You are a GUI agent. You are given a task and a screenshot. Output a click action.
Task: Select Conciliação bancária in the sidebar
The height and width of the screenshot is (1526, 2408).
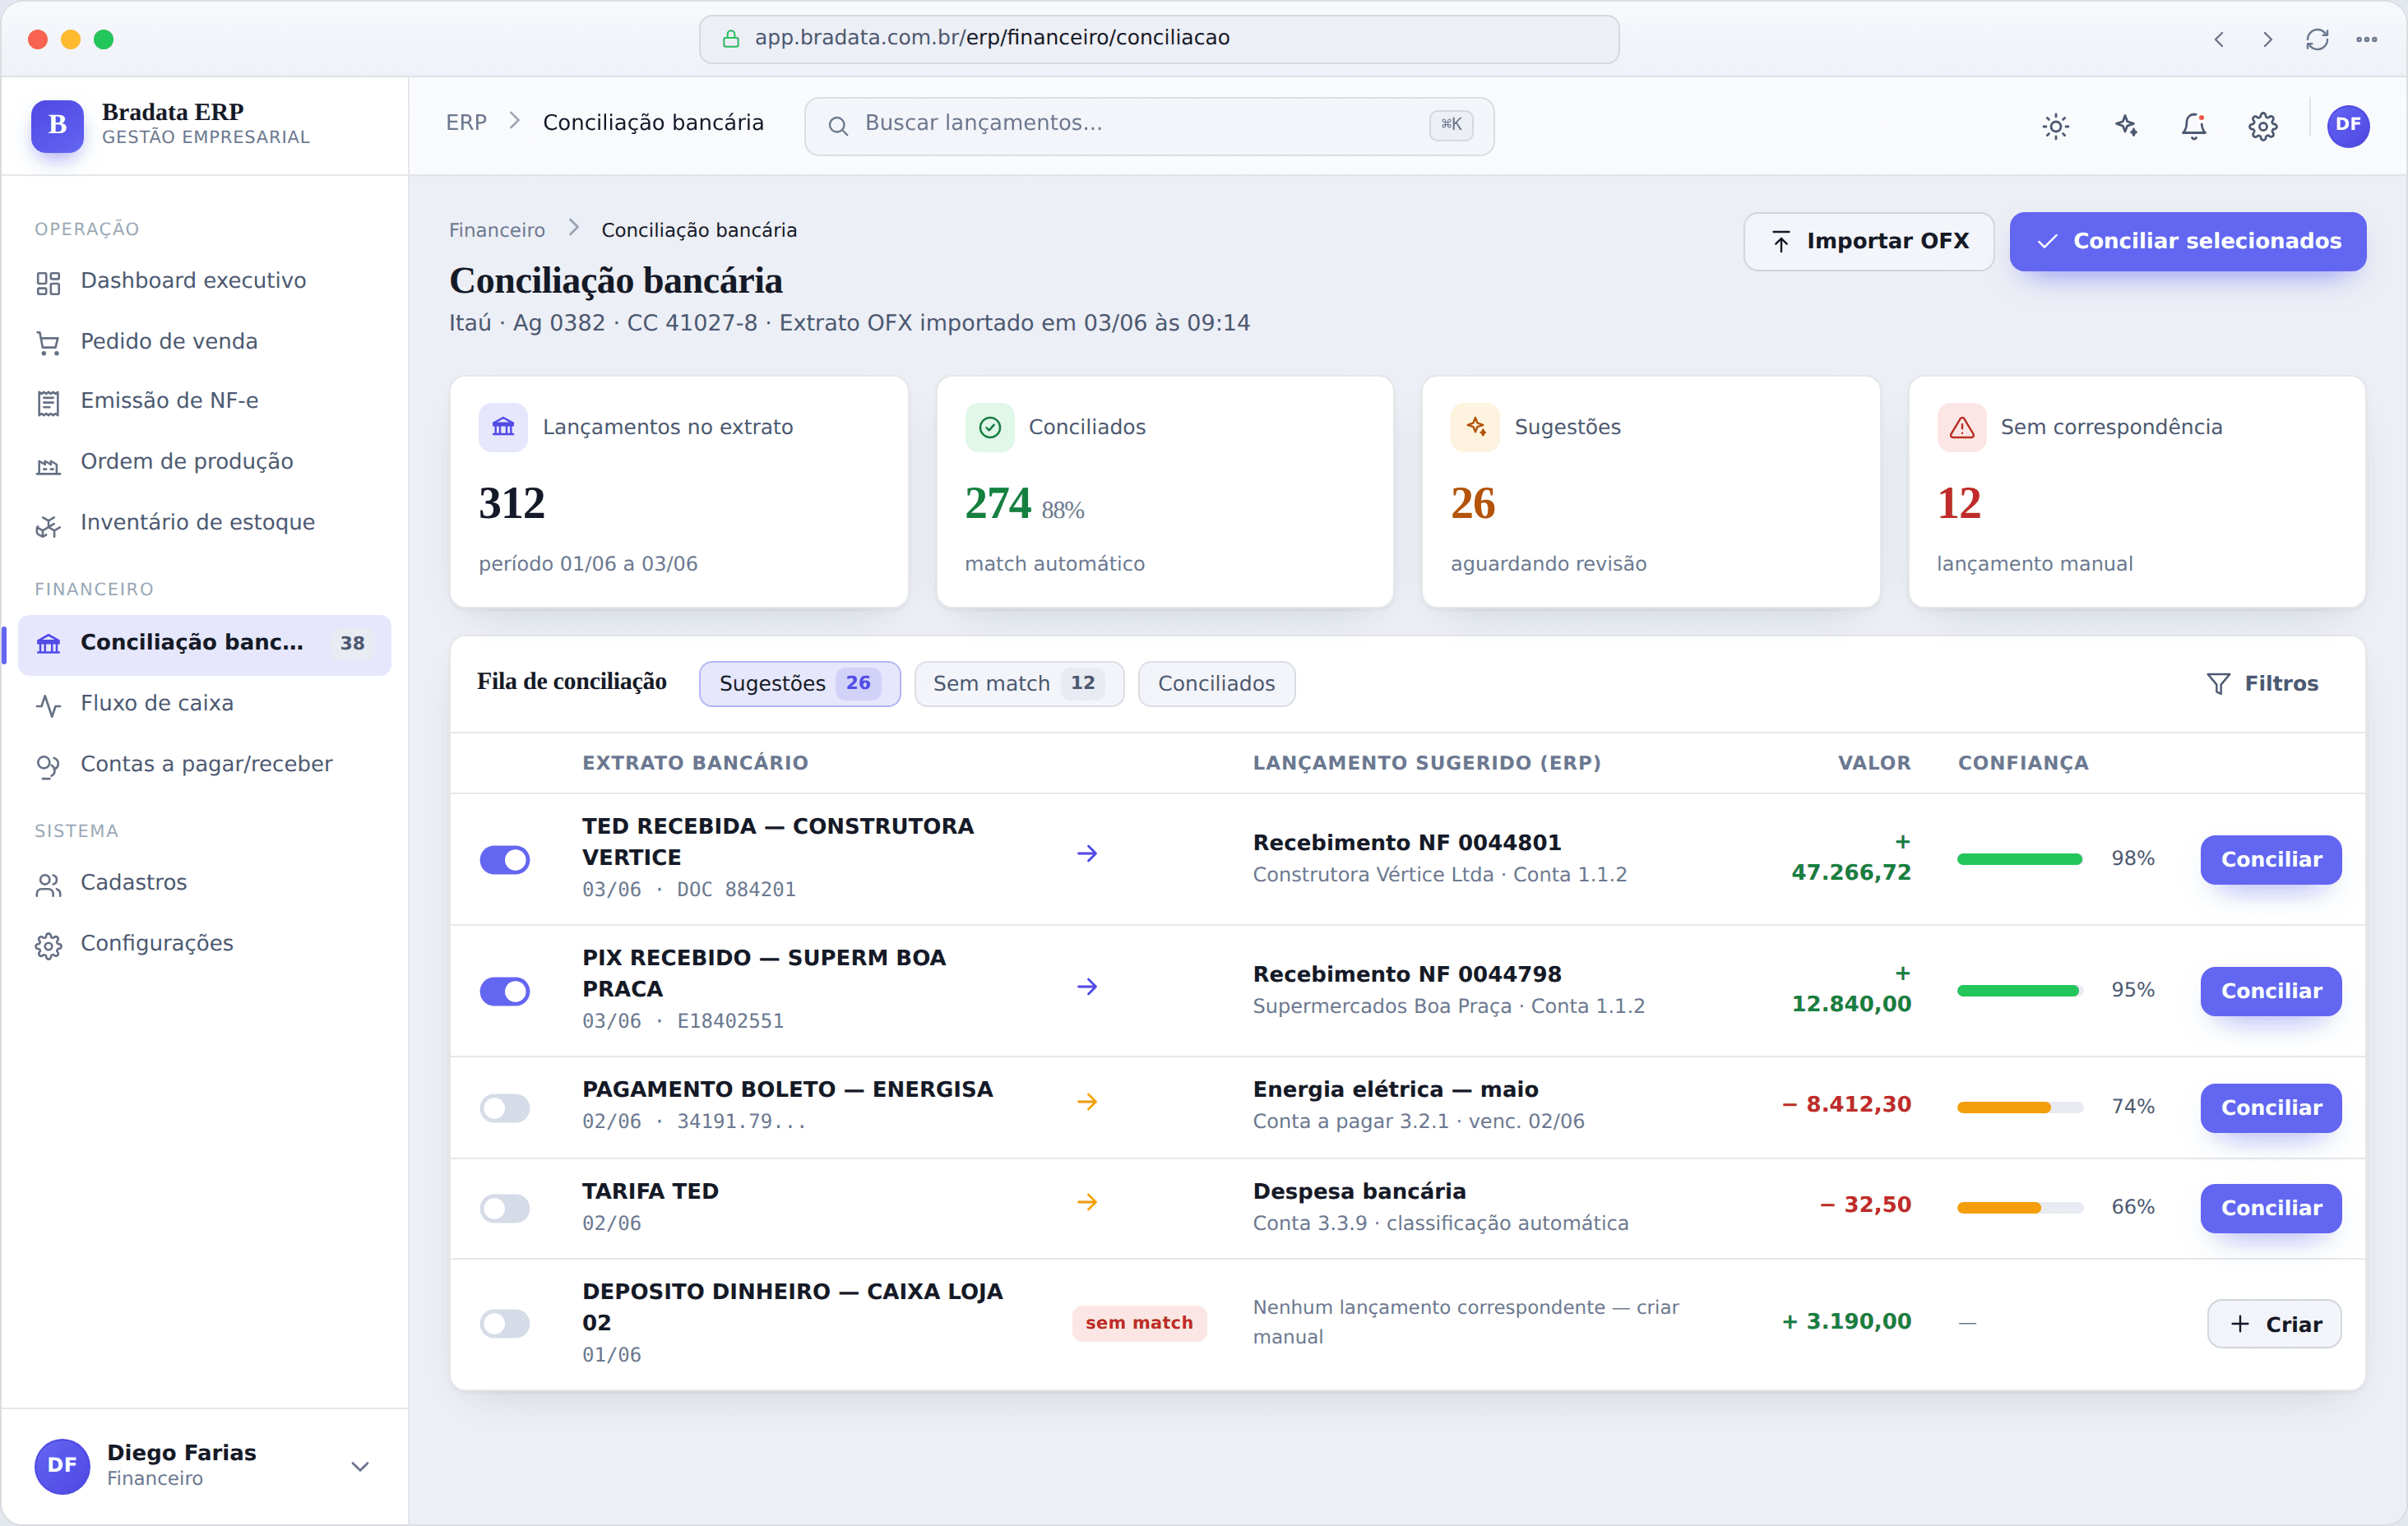pos(204,644)
